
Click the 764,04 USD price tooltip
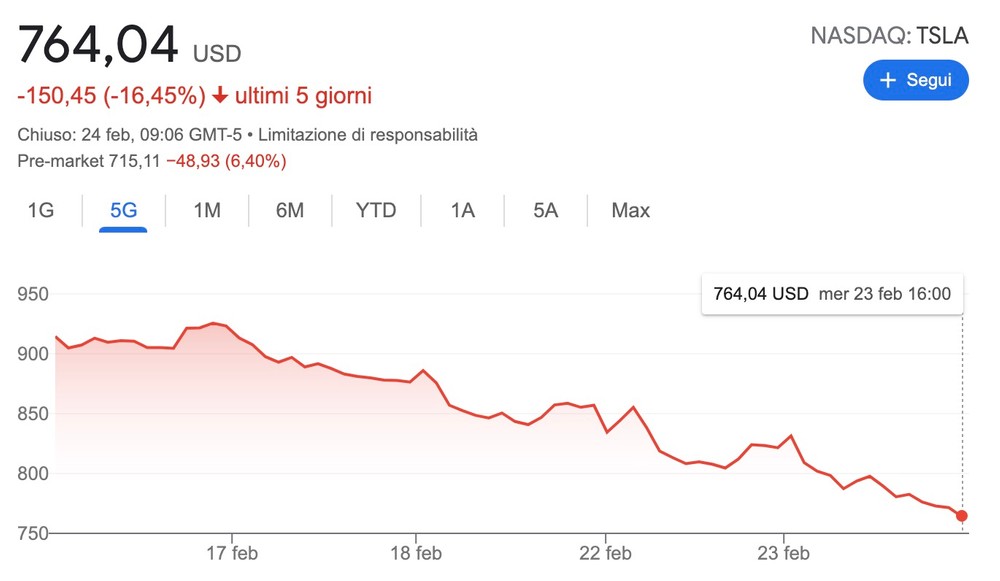pyautogui.click(x=832, y=294)
